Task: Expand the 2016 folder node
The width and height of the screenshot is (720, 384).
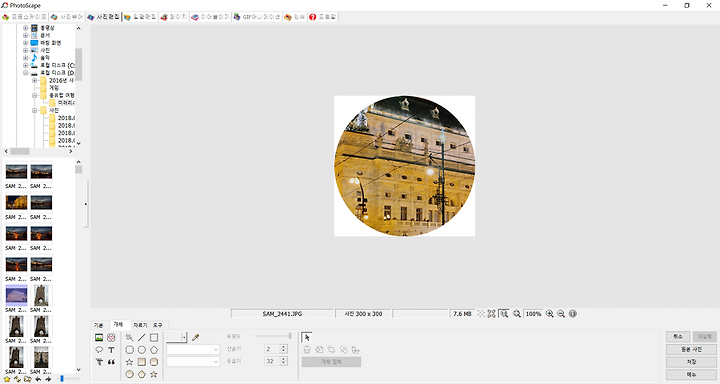Action: tap(34, 80)
